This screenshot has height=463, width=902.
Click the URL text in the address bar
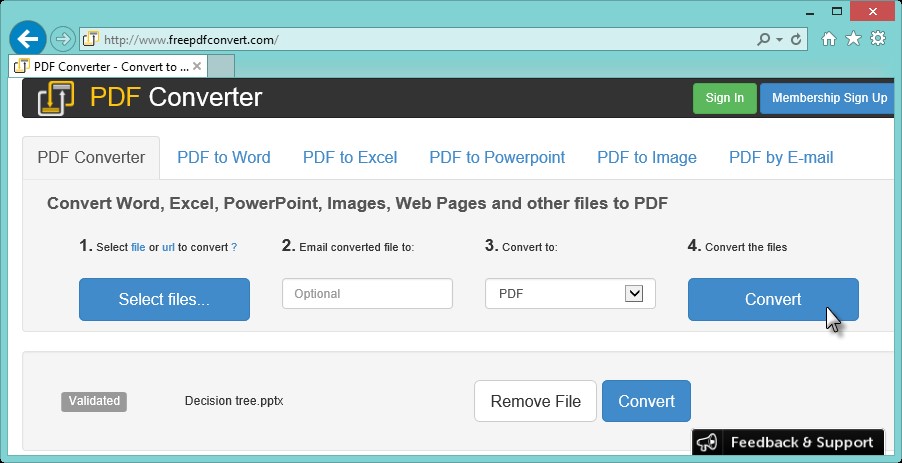[191, 40]
